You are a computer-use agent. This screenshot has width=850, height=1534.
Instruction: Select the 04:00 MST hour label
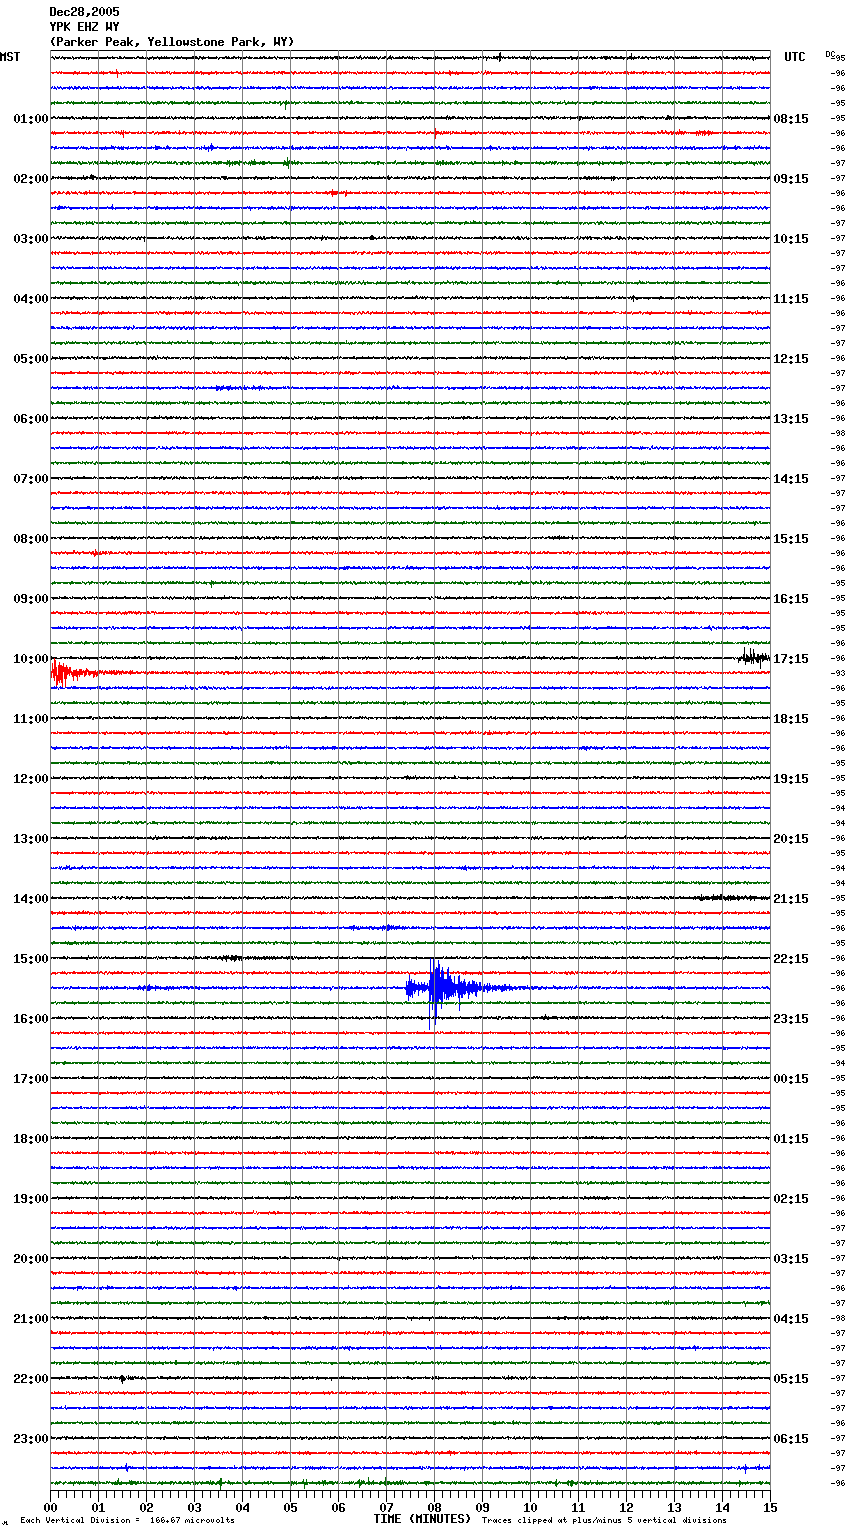pos(31,299)
